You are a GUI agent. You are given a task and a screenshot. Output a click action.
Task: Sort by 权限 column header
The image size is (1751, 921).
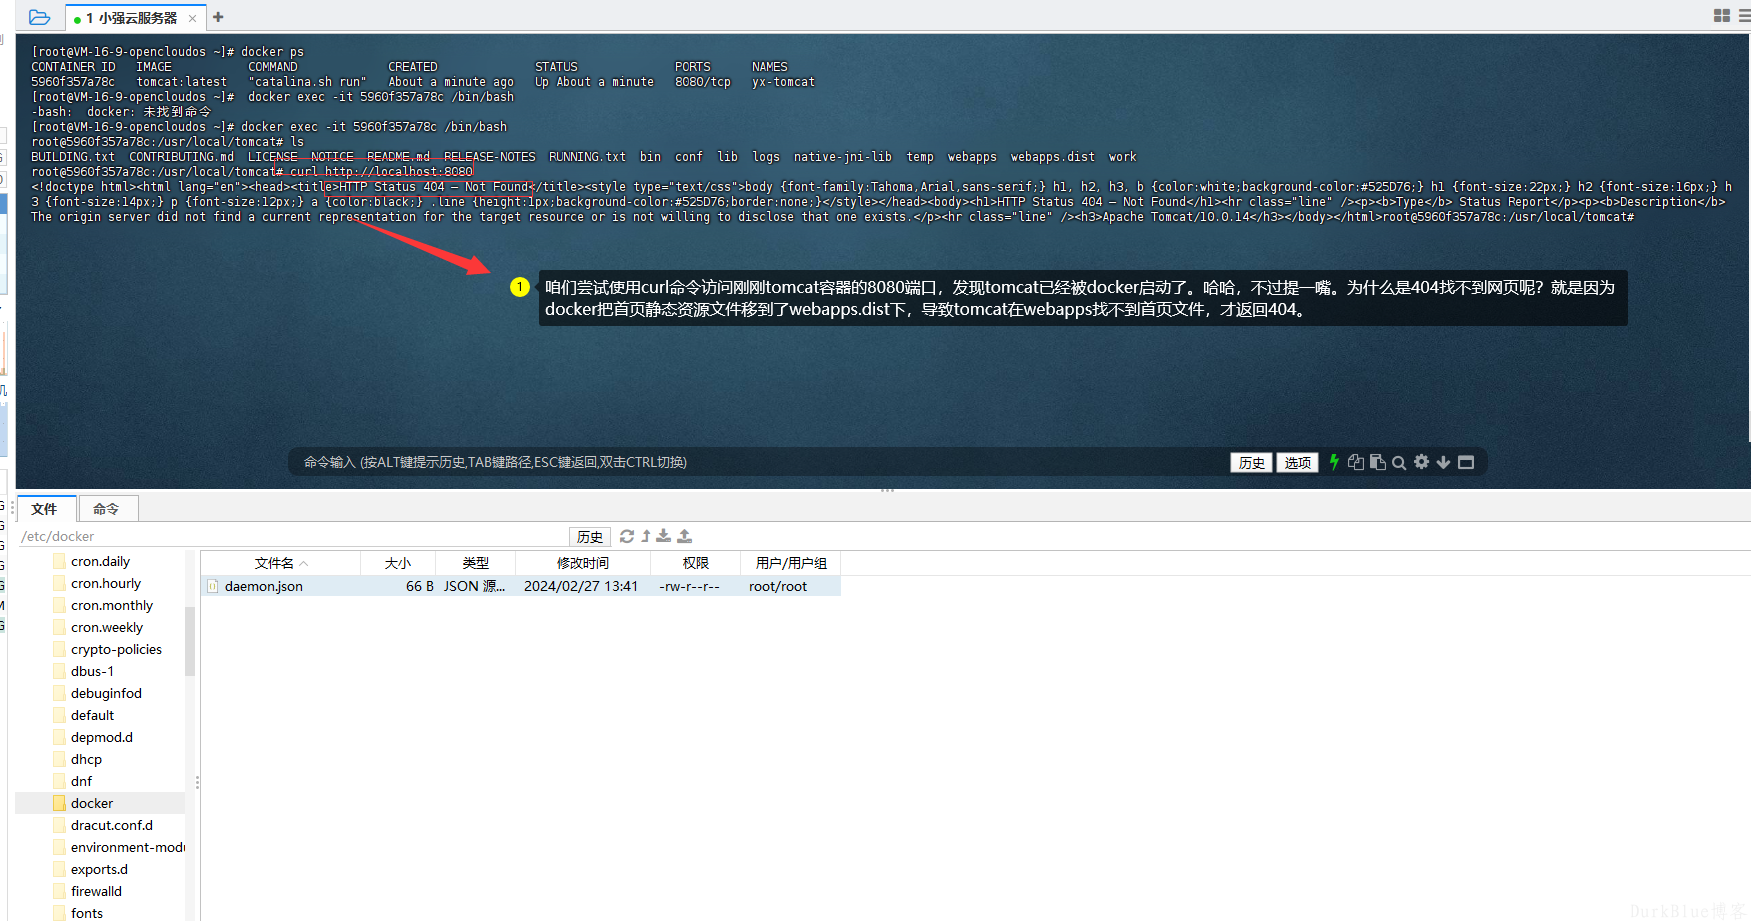(696, 563)
